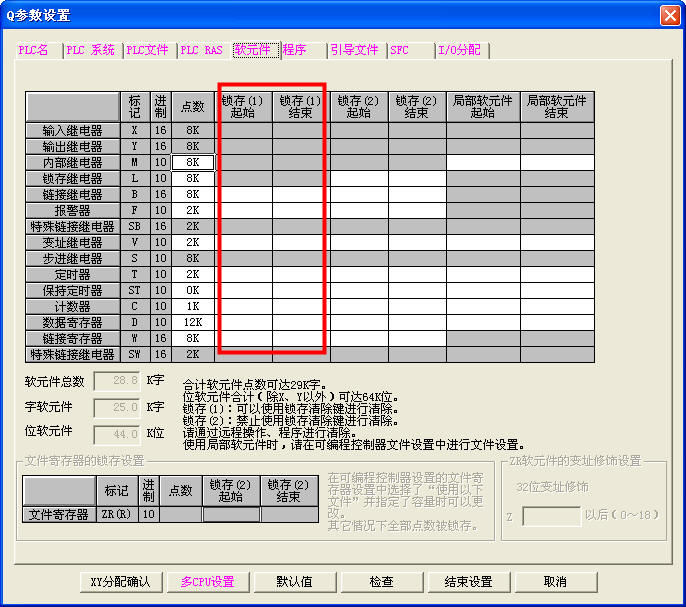Open the 程序 tab
The height and width of the screenshot is (607, 686).
click(x=295, y=50)
